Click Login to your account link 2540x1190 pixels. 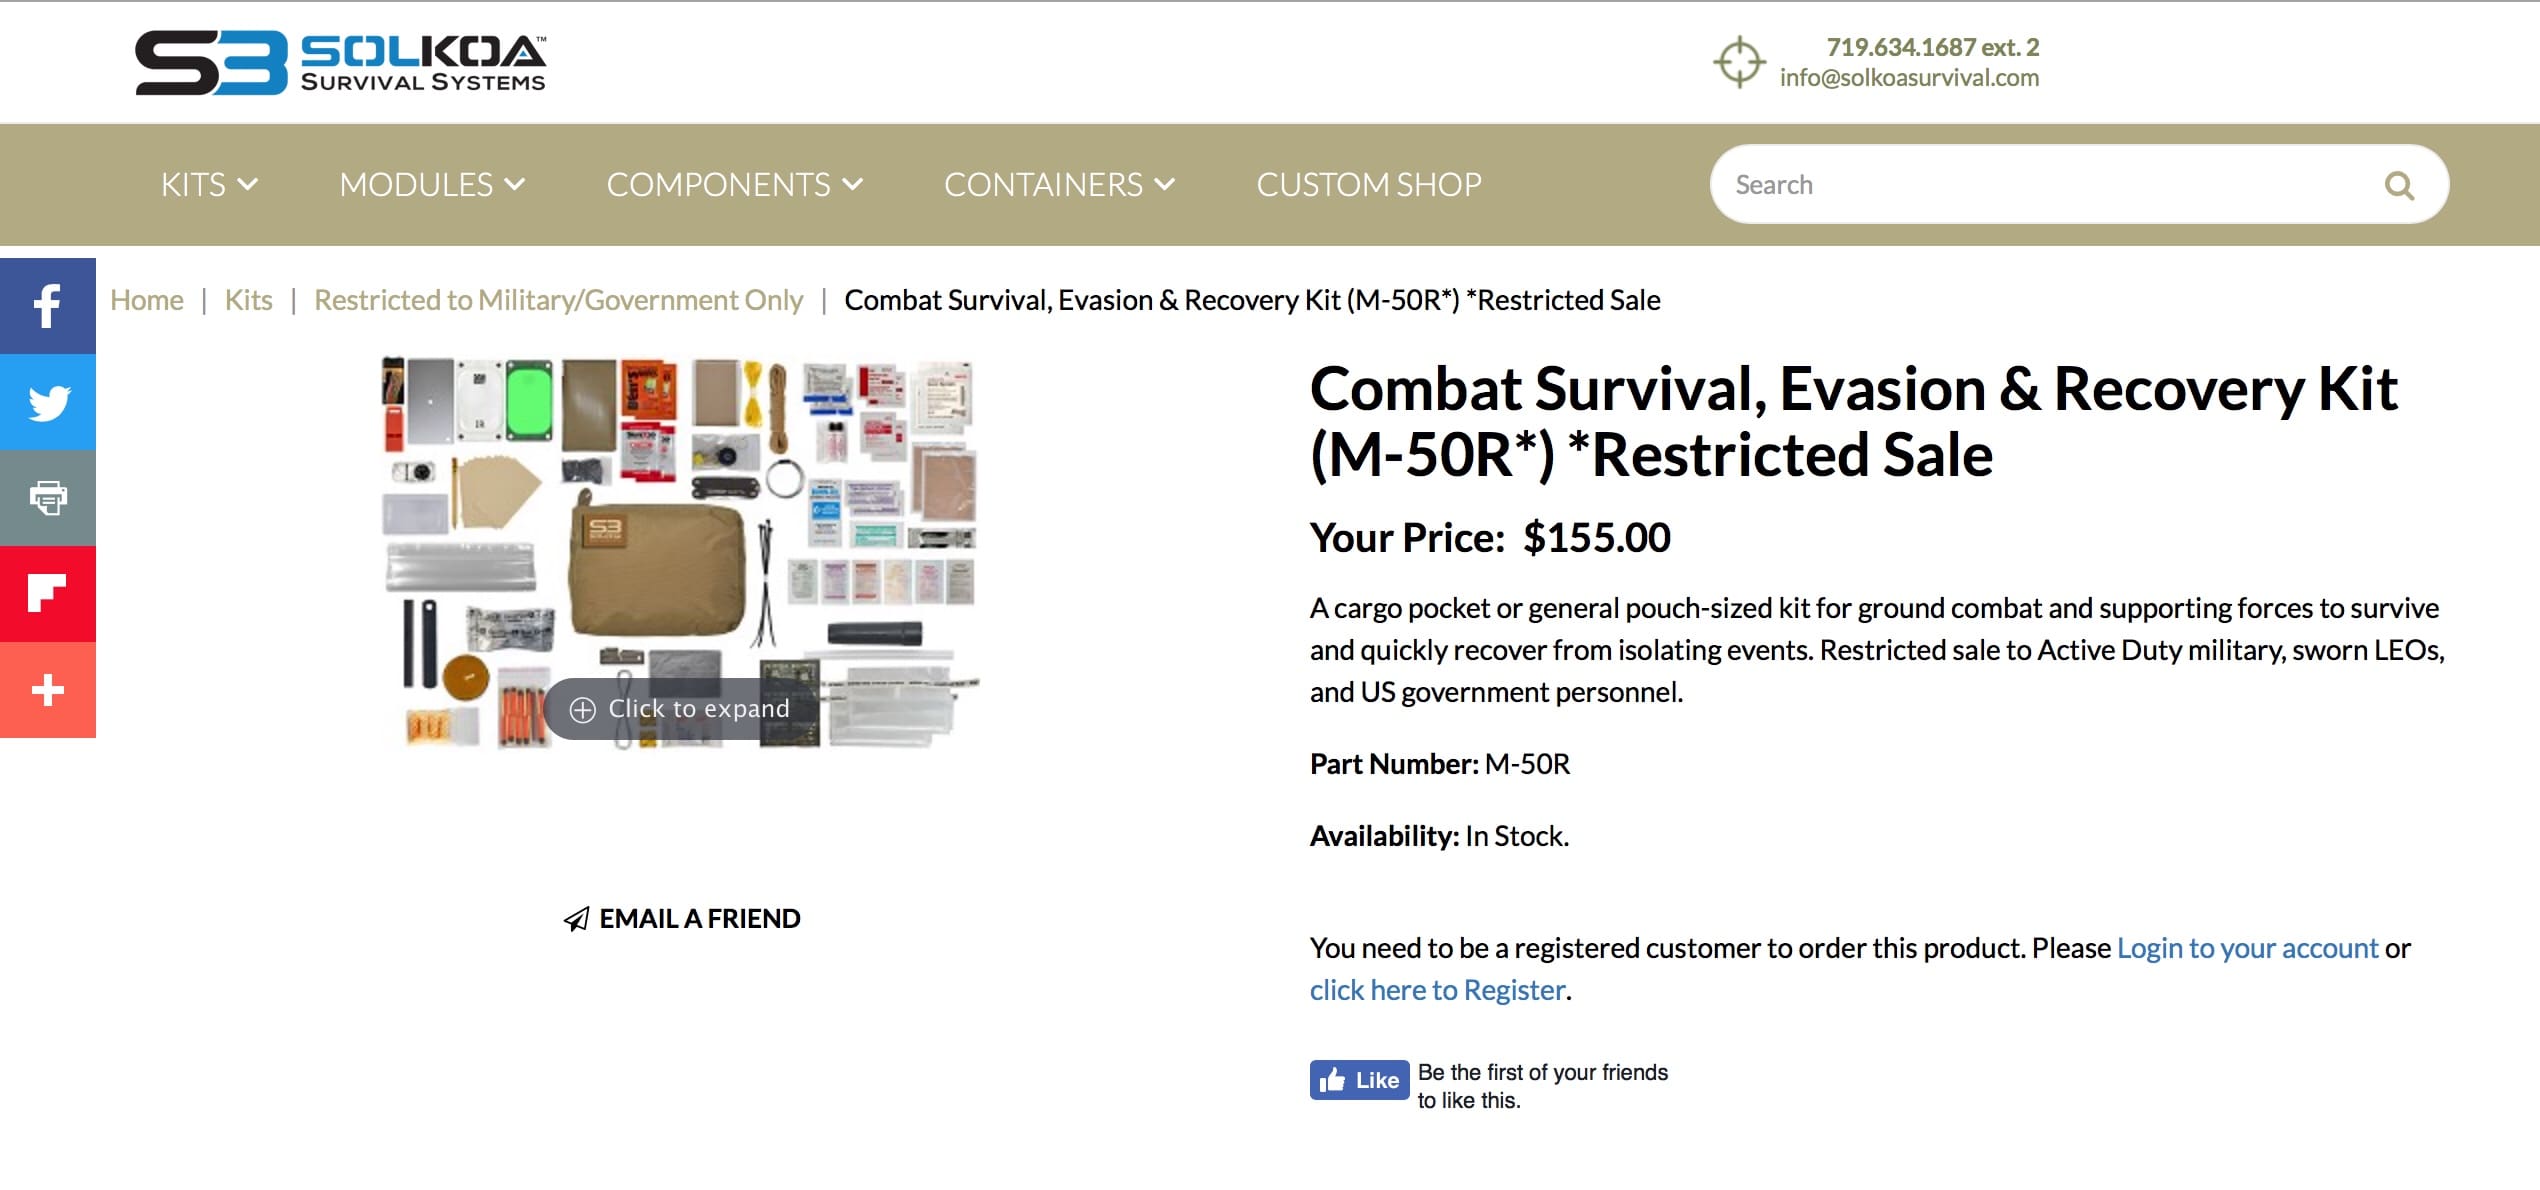coord(2247,948)
